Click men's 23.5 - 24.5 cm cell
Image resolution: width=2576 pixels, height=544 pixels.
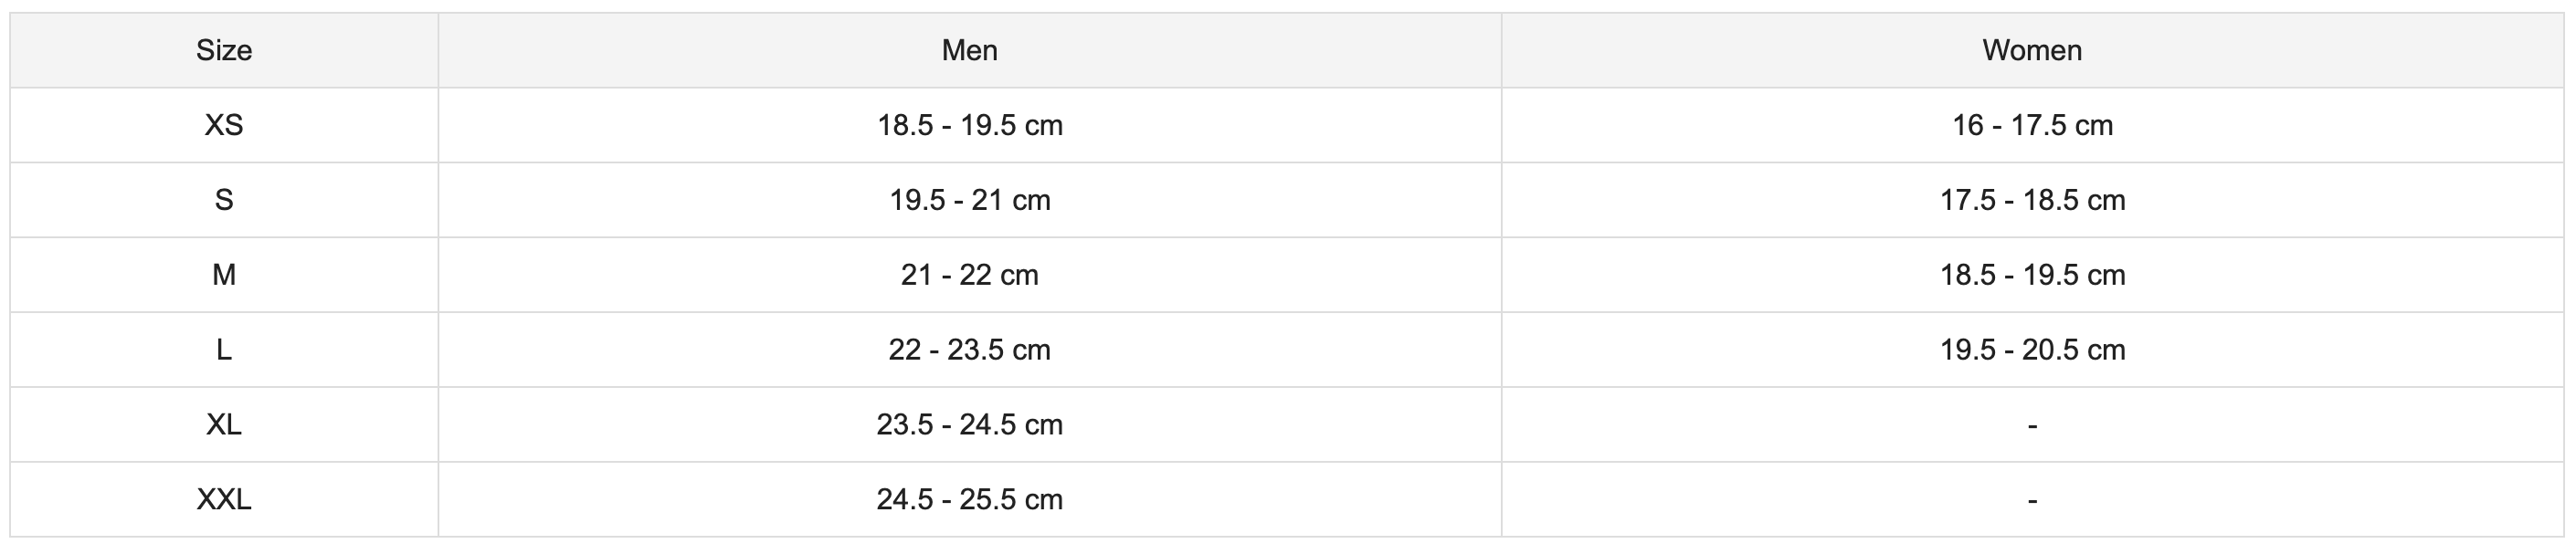(x=969, y=425)
